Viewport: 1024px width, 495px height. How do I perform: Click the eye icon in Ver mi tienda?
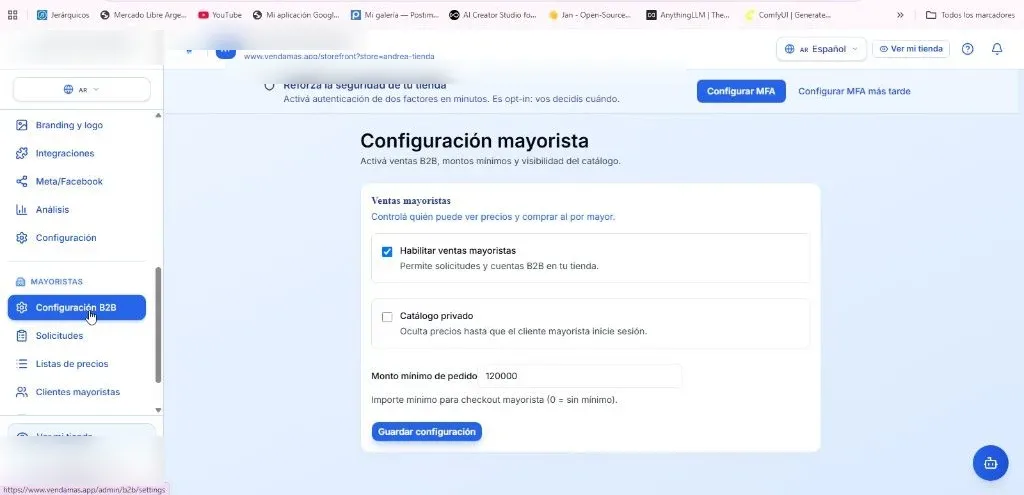(x=884, y=49)
